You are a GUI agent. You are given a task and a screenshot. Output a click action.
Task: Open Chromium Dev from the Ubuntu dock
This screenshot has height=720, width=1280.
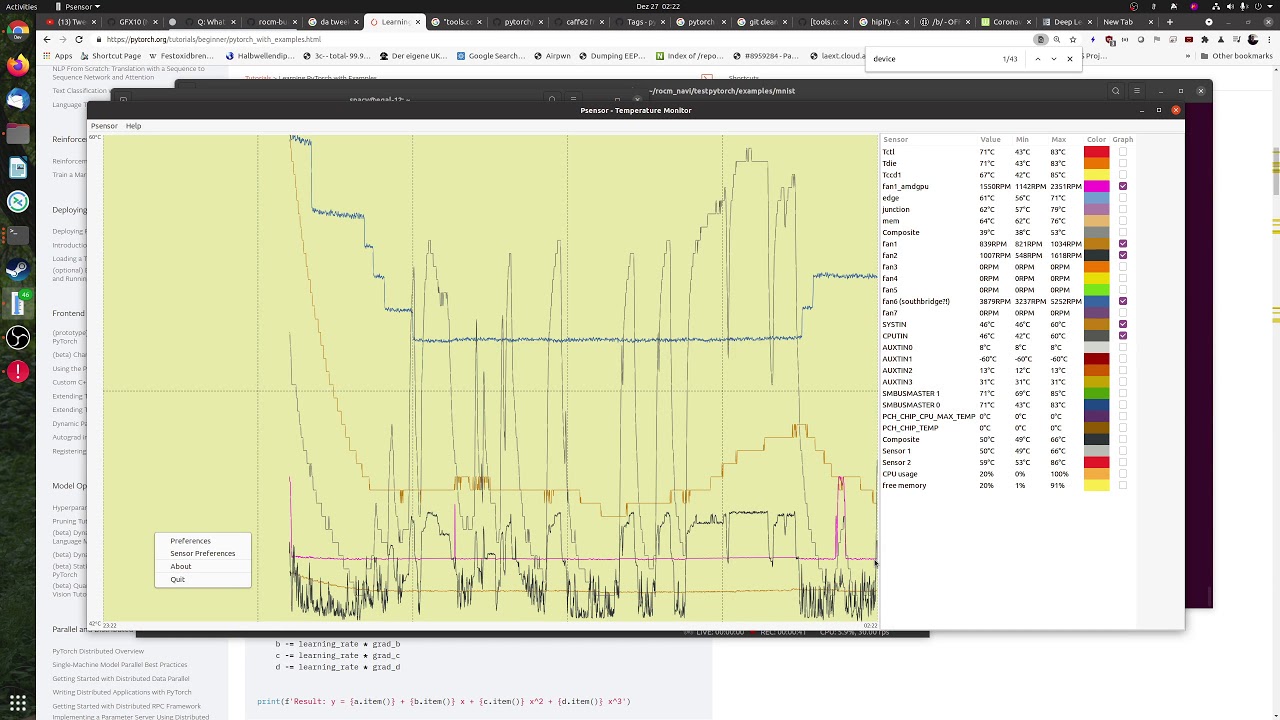pyautogui.click(x=18, y=32)
